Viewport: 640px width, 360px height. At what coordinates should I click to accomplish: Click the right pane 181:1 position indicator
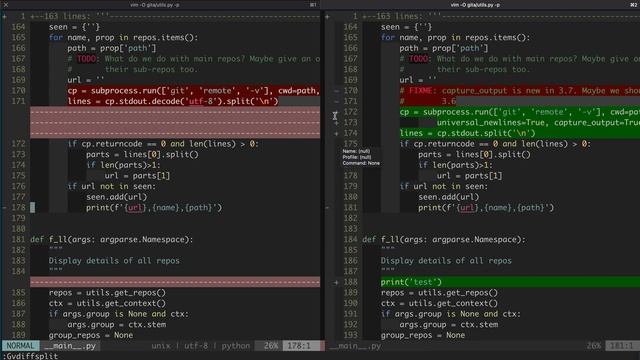pyautogui.click(x=622, y=346)
